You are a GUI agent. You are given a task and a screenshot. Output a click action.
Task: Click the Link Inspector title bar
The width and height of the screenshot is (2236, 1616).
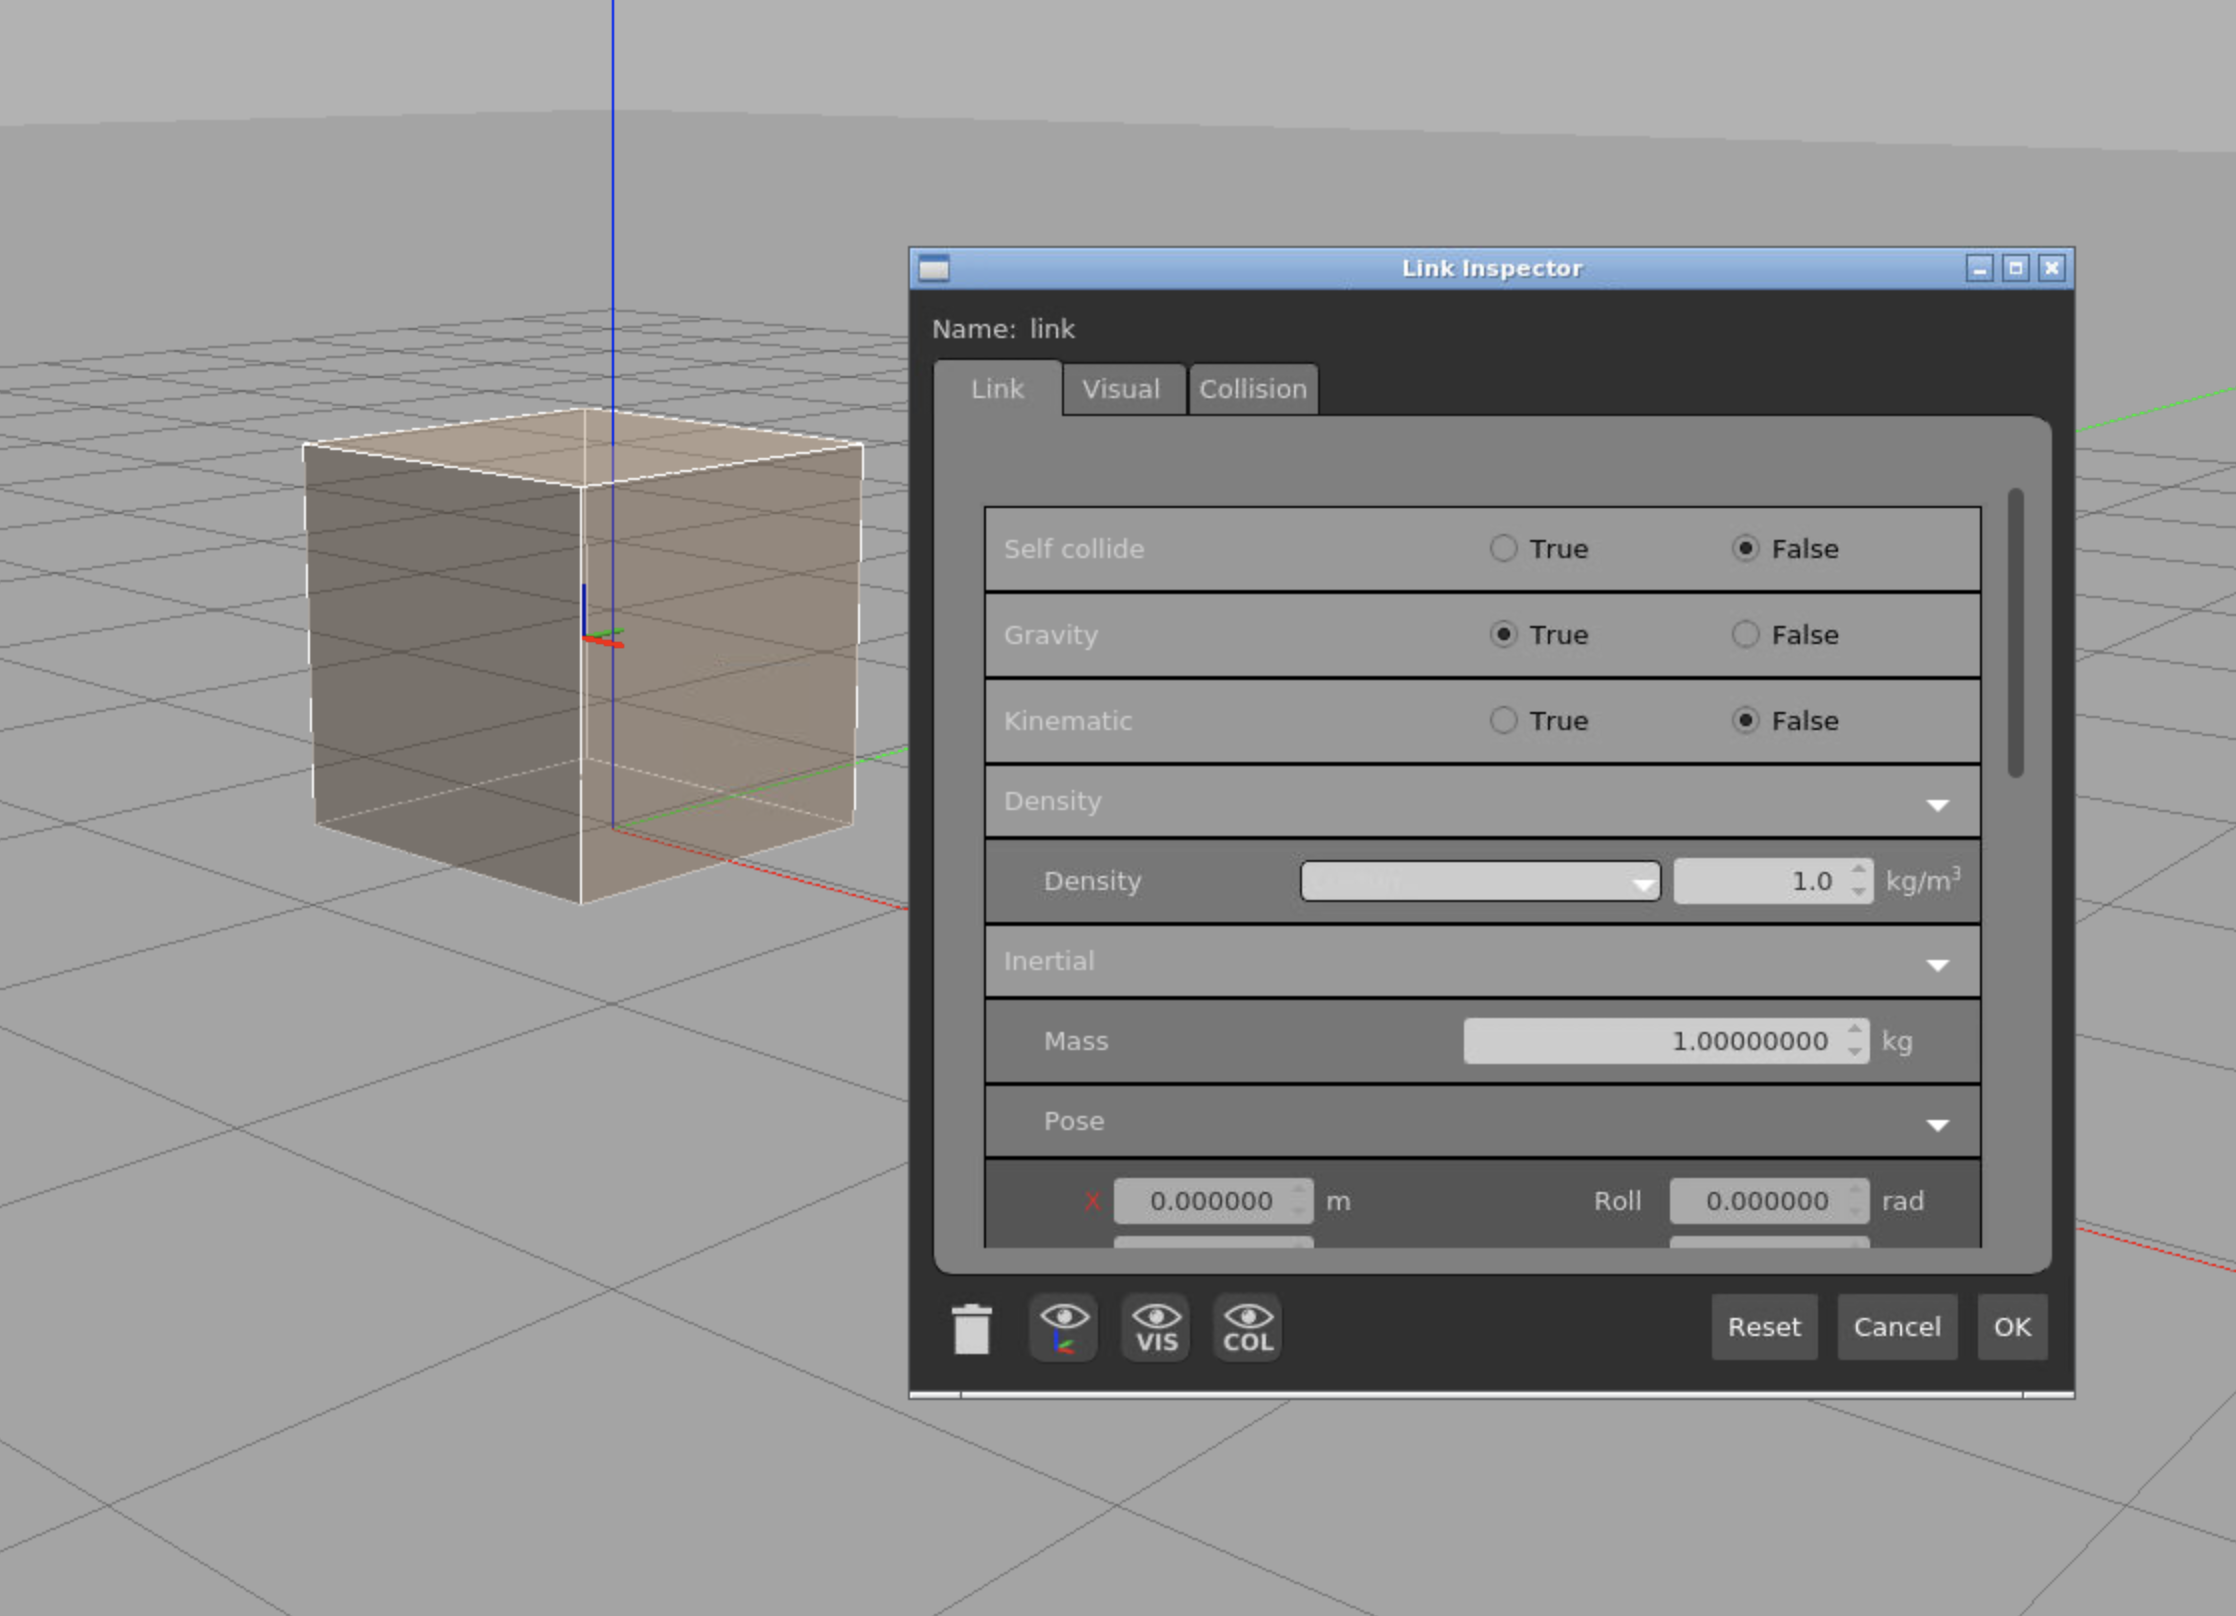tap(1491, 268)
